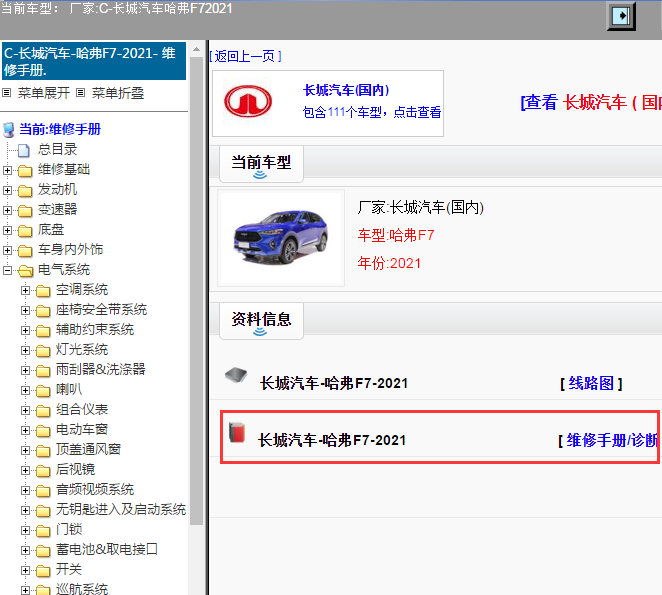Open the 资料信息 tab
The width and height of the screenshot is (662, 595).
[x=261, y=321]
